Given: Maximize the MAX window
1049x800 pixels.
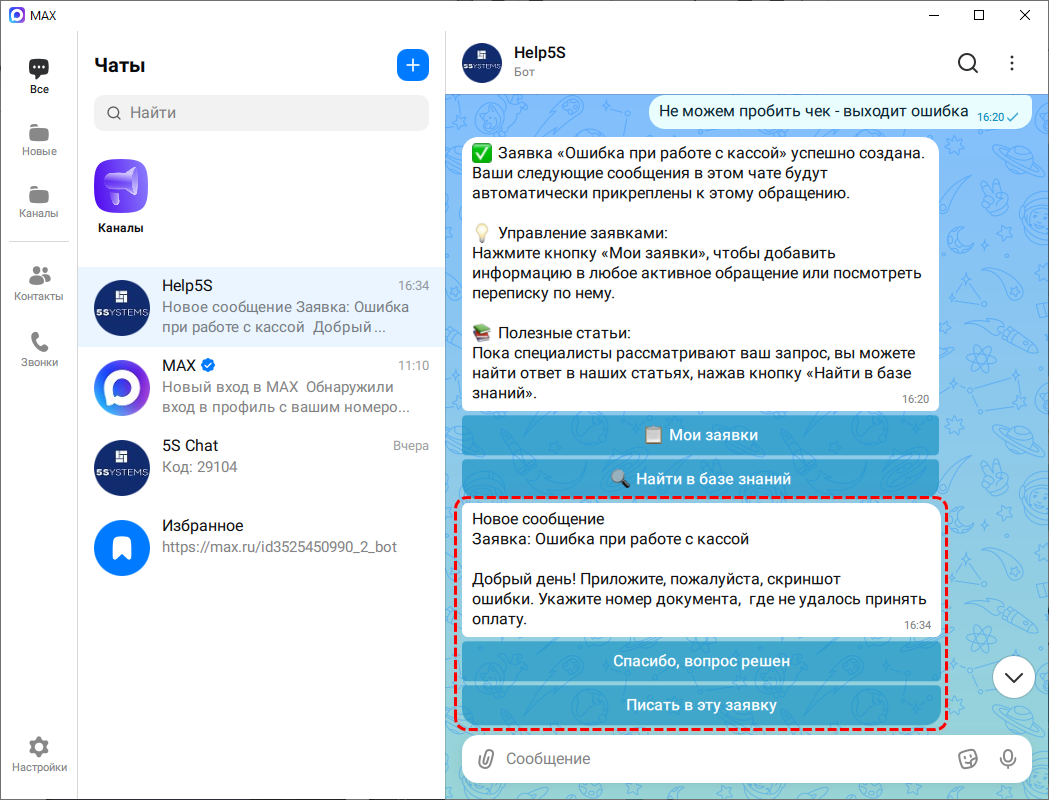Looking at the screenshot, I should coord(979,15).
